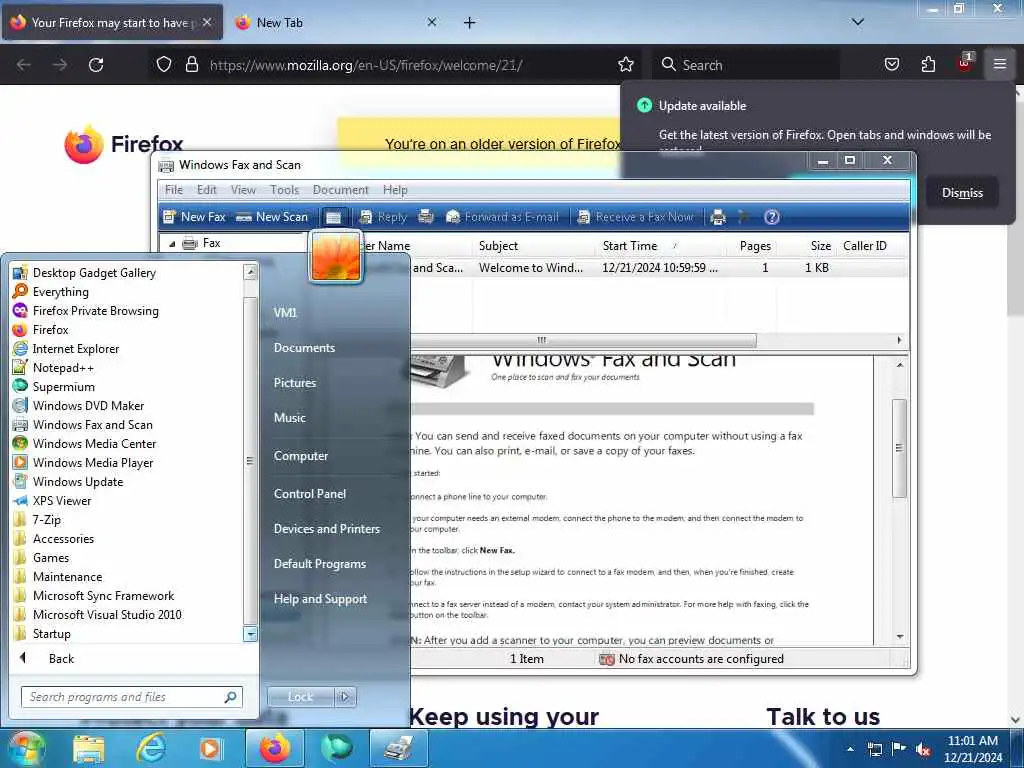1024x768 pixels.
Task: Reload the Firefox page
Action: 96,65
